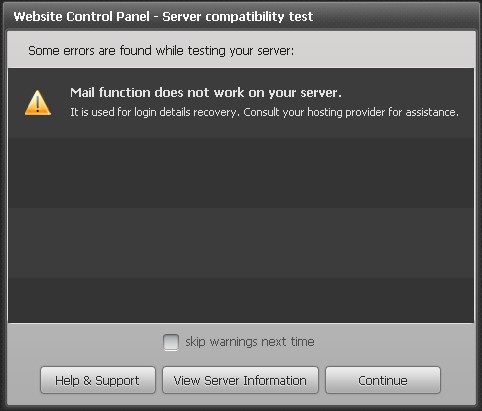Select the 'Mail function does not work' heading
The height and width of the screenshot is (411, 482).
206,92
